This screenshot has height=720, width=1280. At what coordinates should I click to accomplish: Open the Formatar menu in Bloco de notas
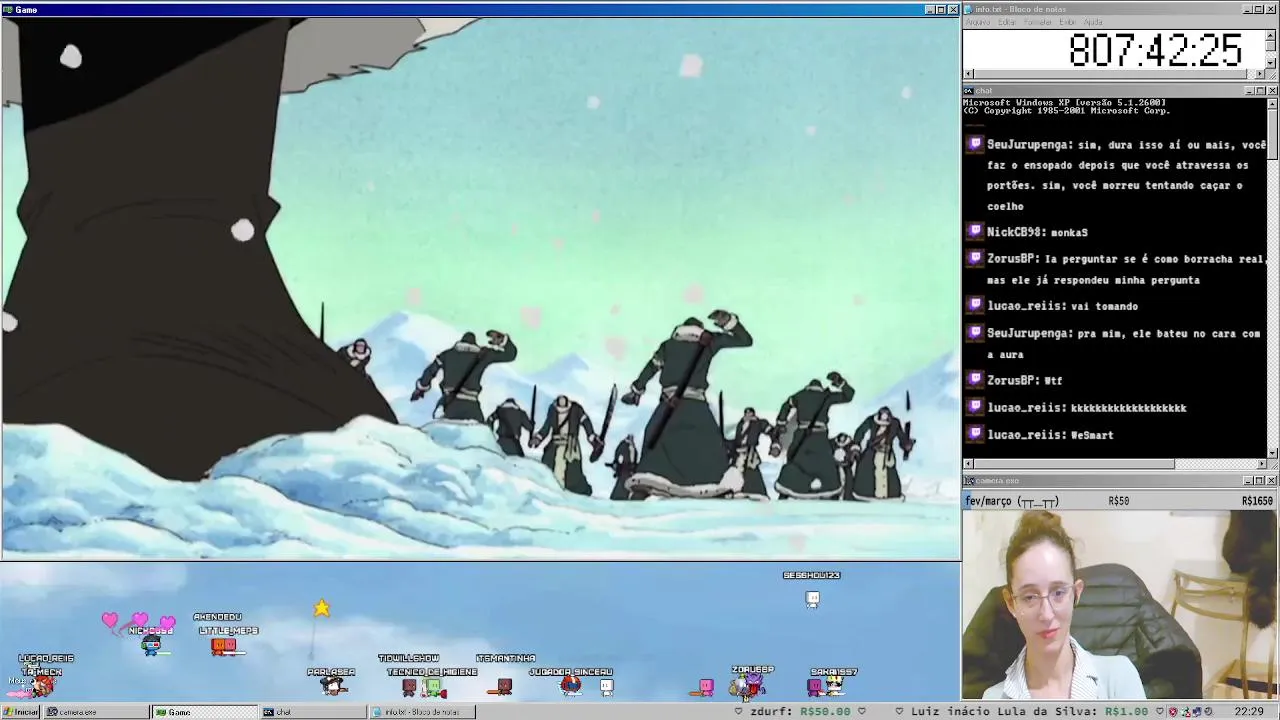pyautogui.click(x=1038, y=22)
